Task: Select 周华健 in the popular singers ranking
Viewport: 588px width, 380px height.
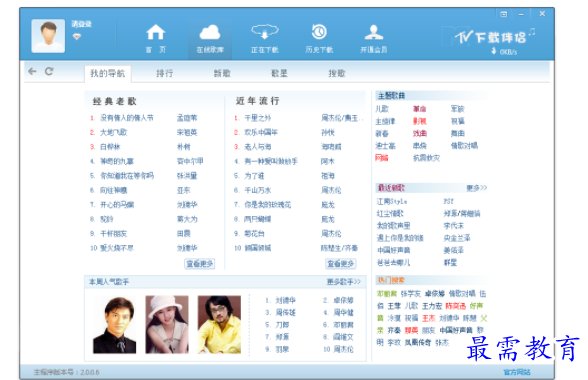Action: pyautogui.click(x=343, y=312)
